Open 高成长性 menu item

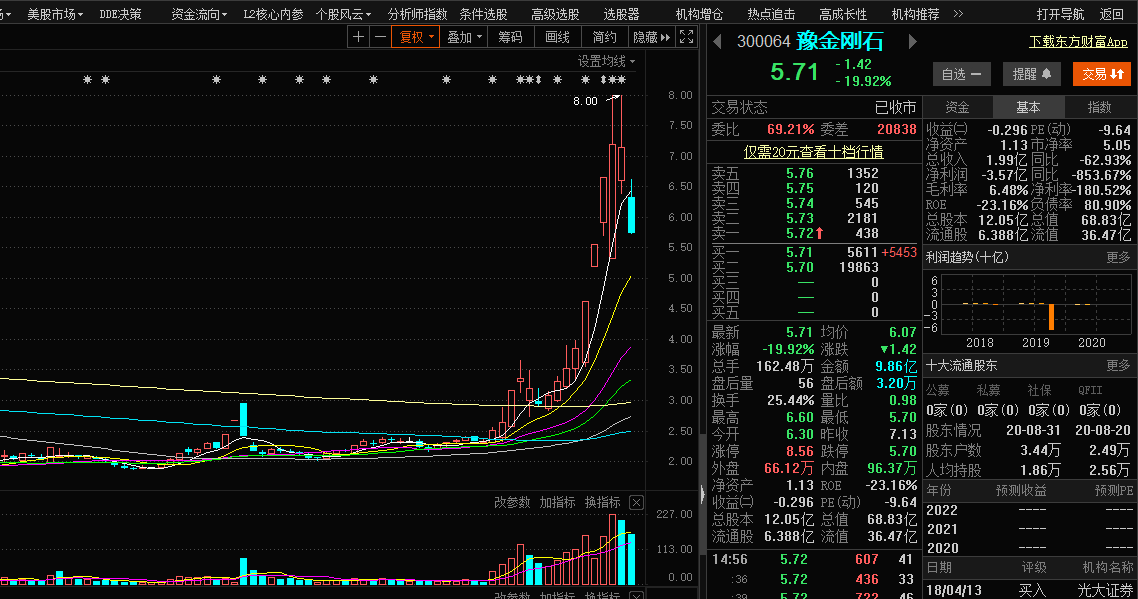(843, 14)
